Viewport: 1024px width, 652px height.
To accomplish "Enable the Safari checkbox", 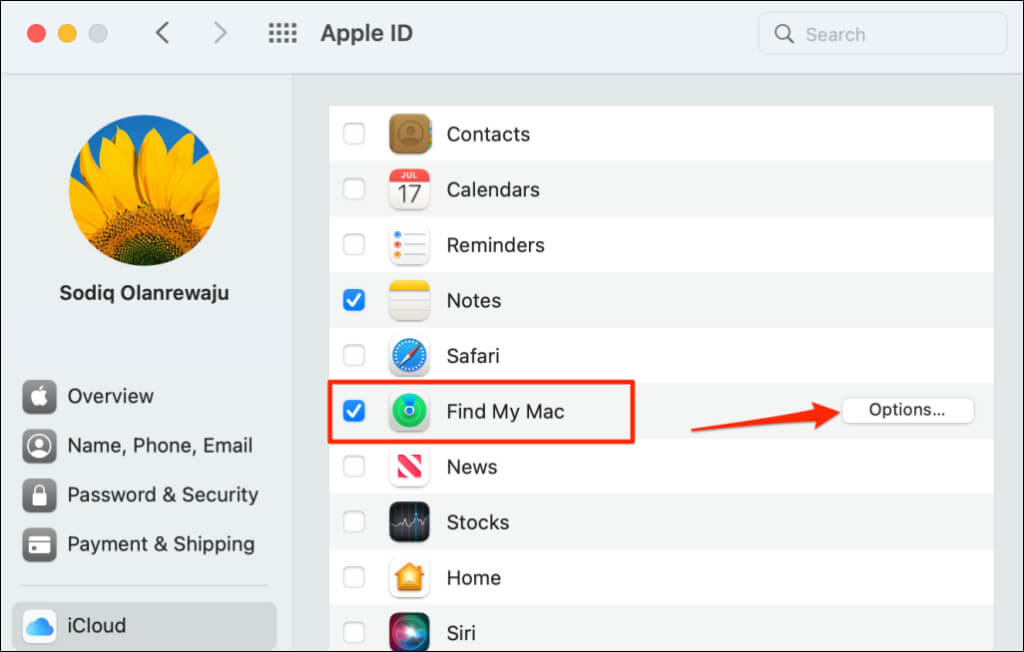I will (354, 356).
